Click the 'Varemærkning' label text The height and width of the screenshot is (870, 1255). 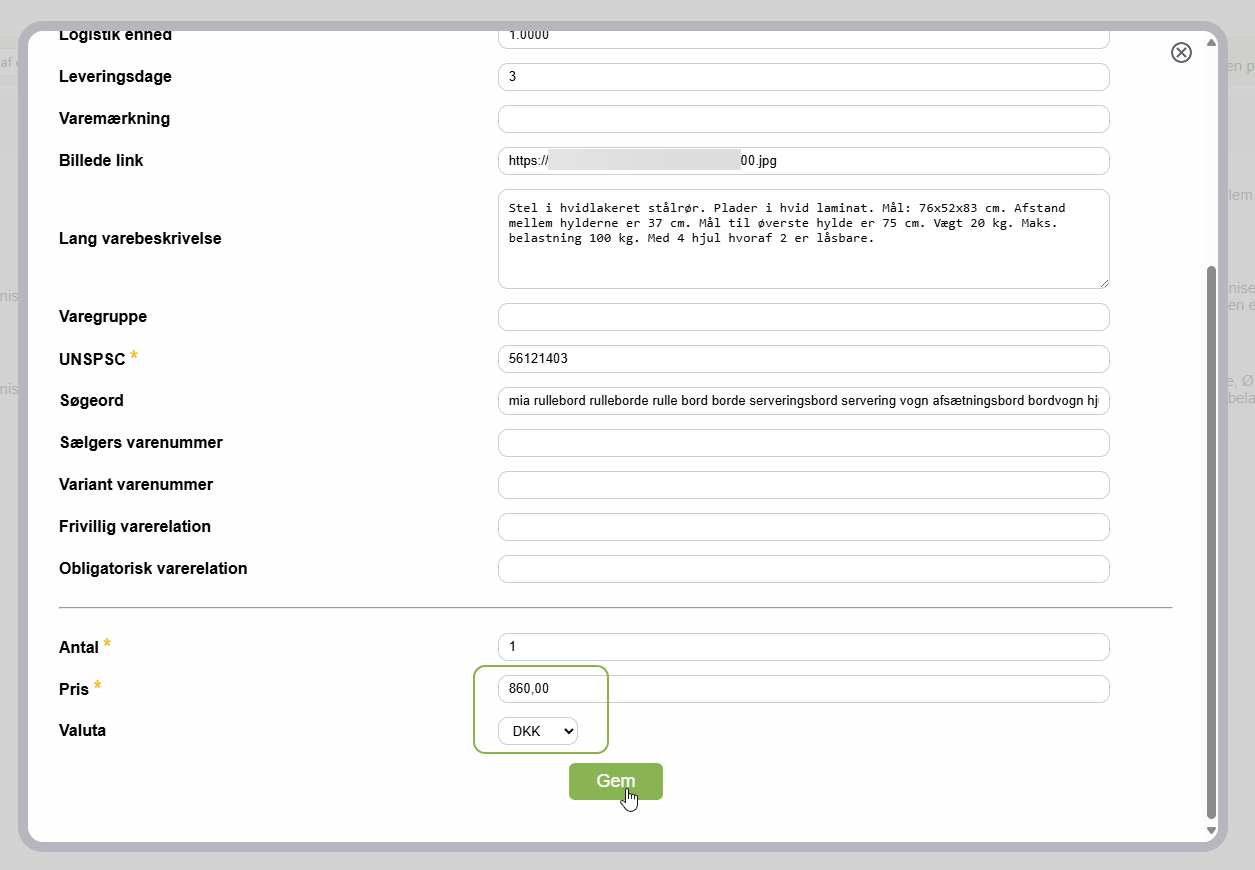click(x=114, y=119)
